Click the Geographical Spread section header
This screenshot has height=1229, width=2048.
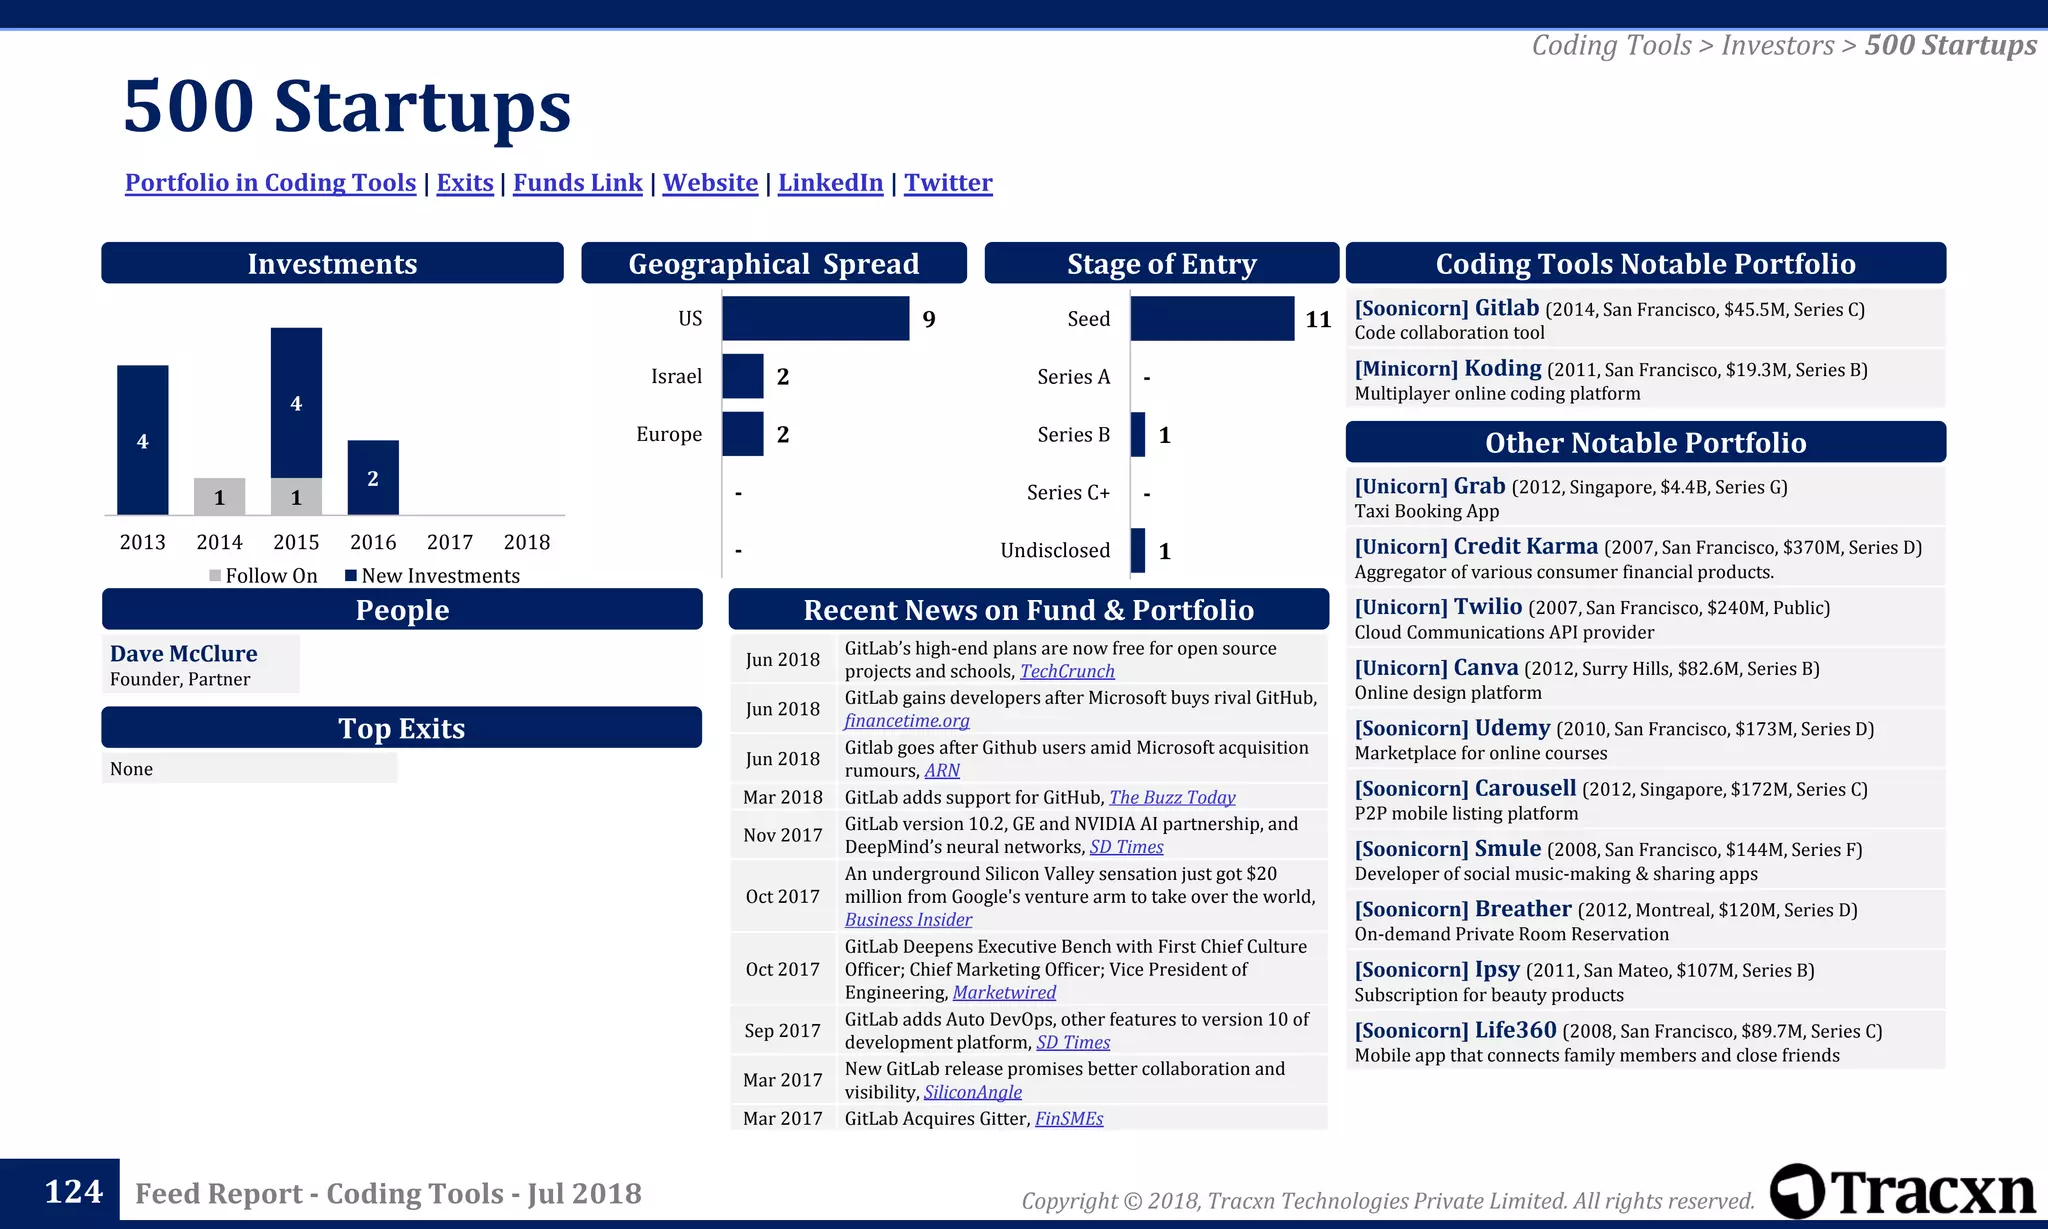[x=774, y=263]
